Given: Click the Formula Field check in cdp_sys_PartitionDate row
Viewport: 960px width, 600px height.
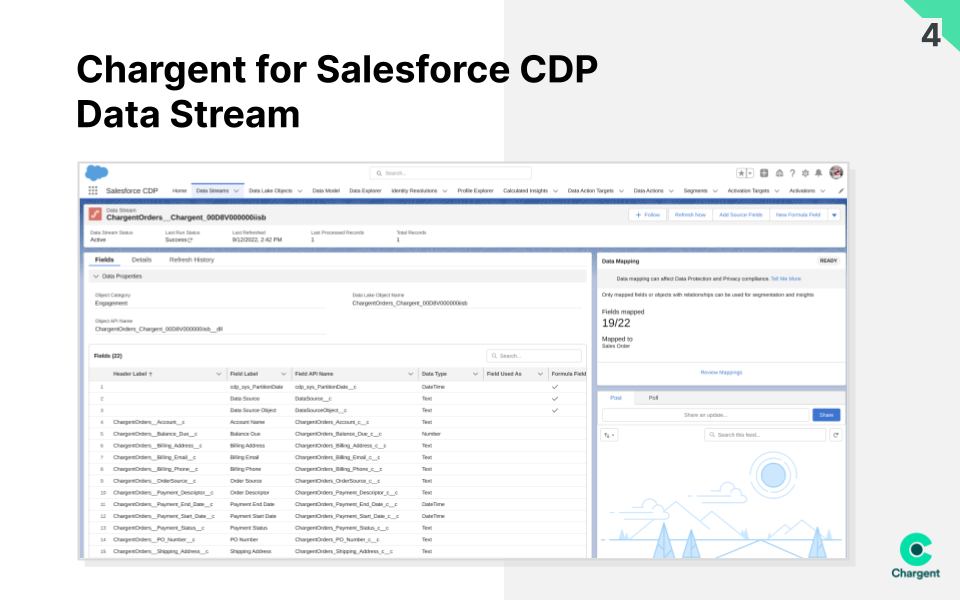Looking at the screenshot, I should point(555,387).
